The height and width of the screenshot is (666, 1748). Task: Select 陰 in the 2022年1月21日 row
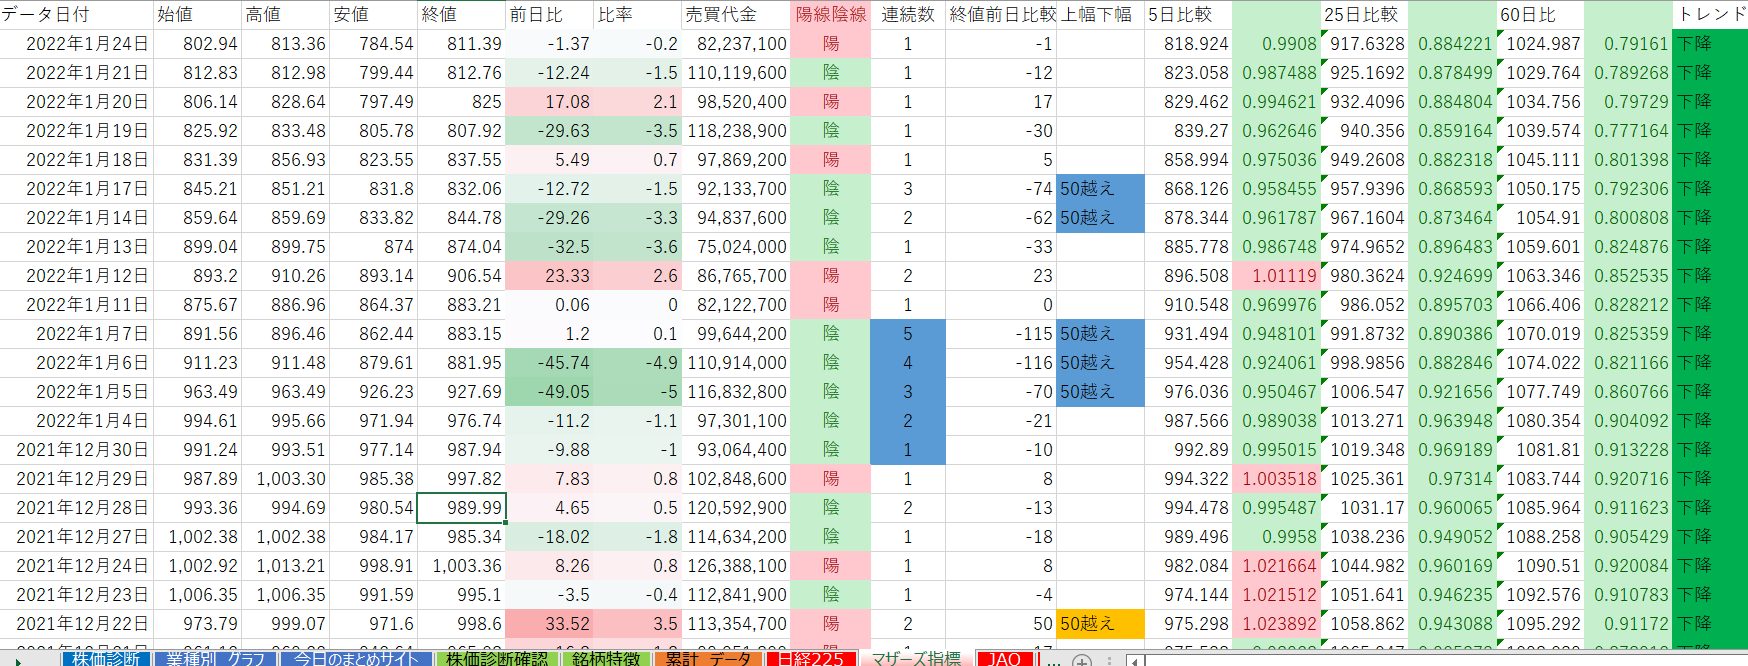point(831,73)
